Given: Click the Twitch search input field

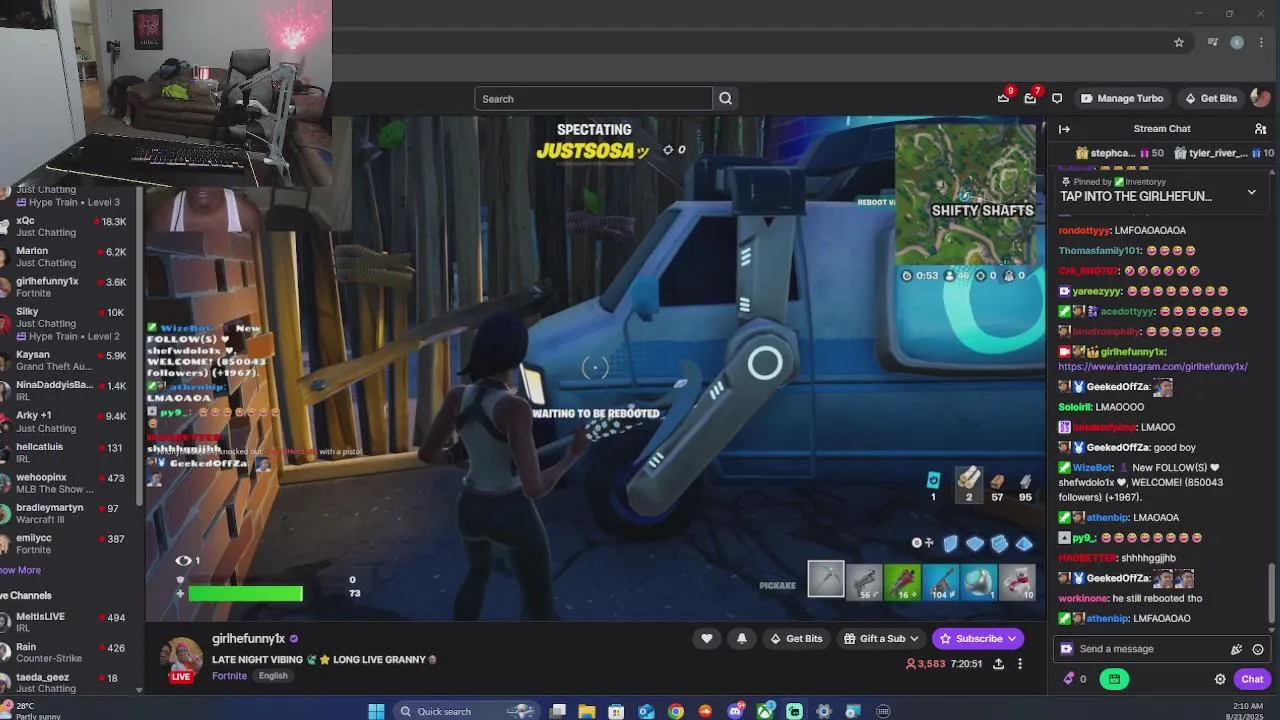Looking at the screenshot, I should (593, 98).
